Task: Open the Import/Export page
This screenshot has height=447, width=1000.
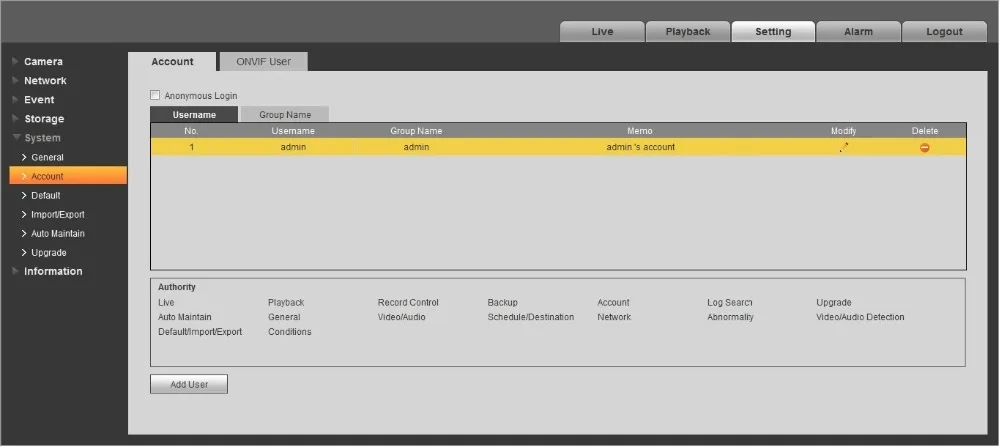Action: click(x=57, y=214)
